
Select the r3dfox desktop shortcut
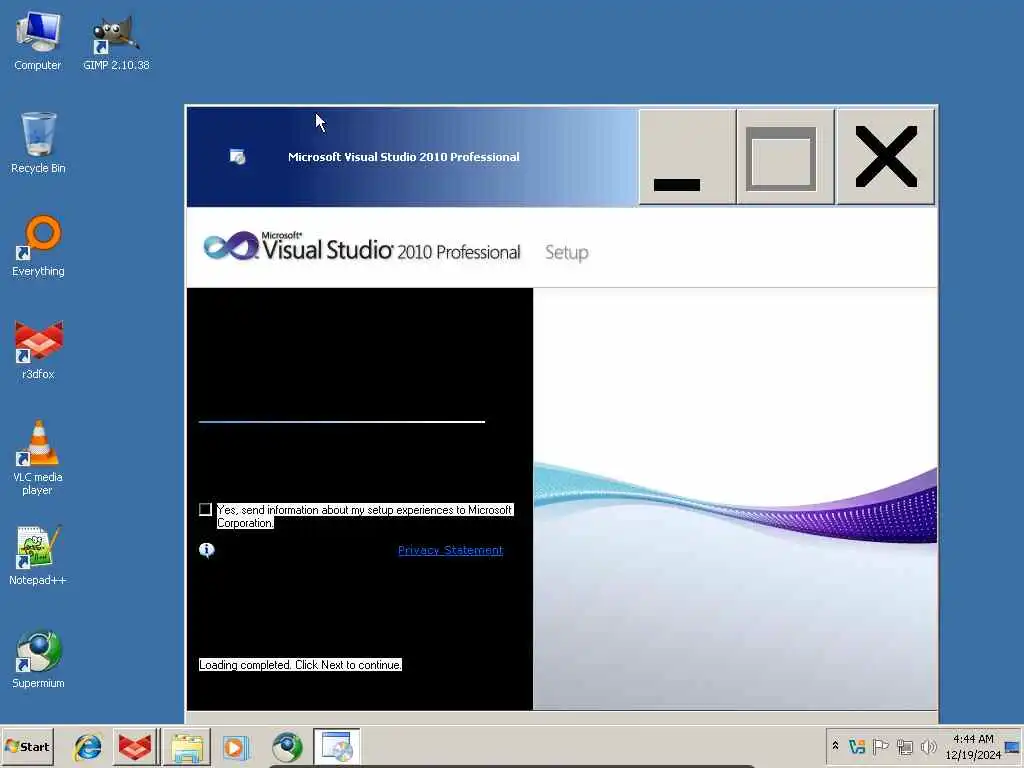pos(38,349)
